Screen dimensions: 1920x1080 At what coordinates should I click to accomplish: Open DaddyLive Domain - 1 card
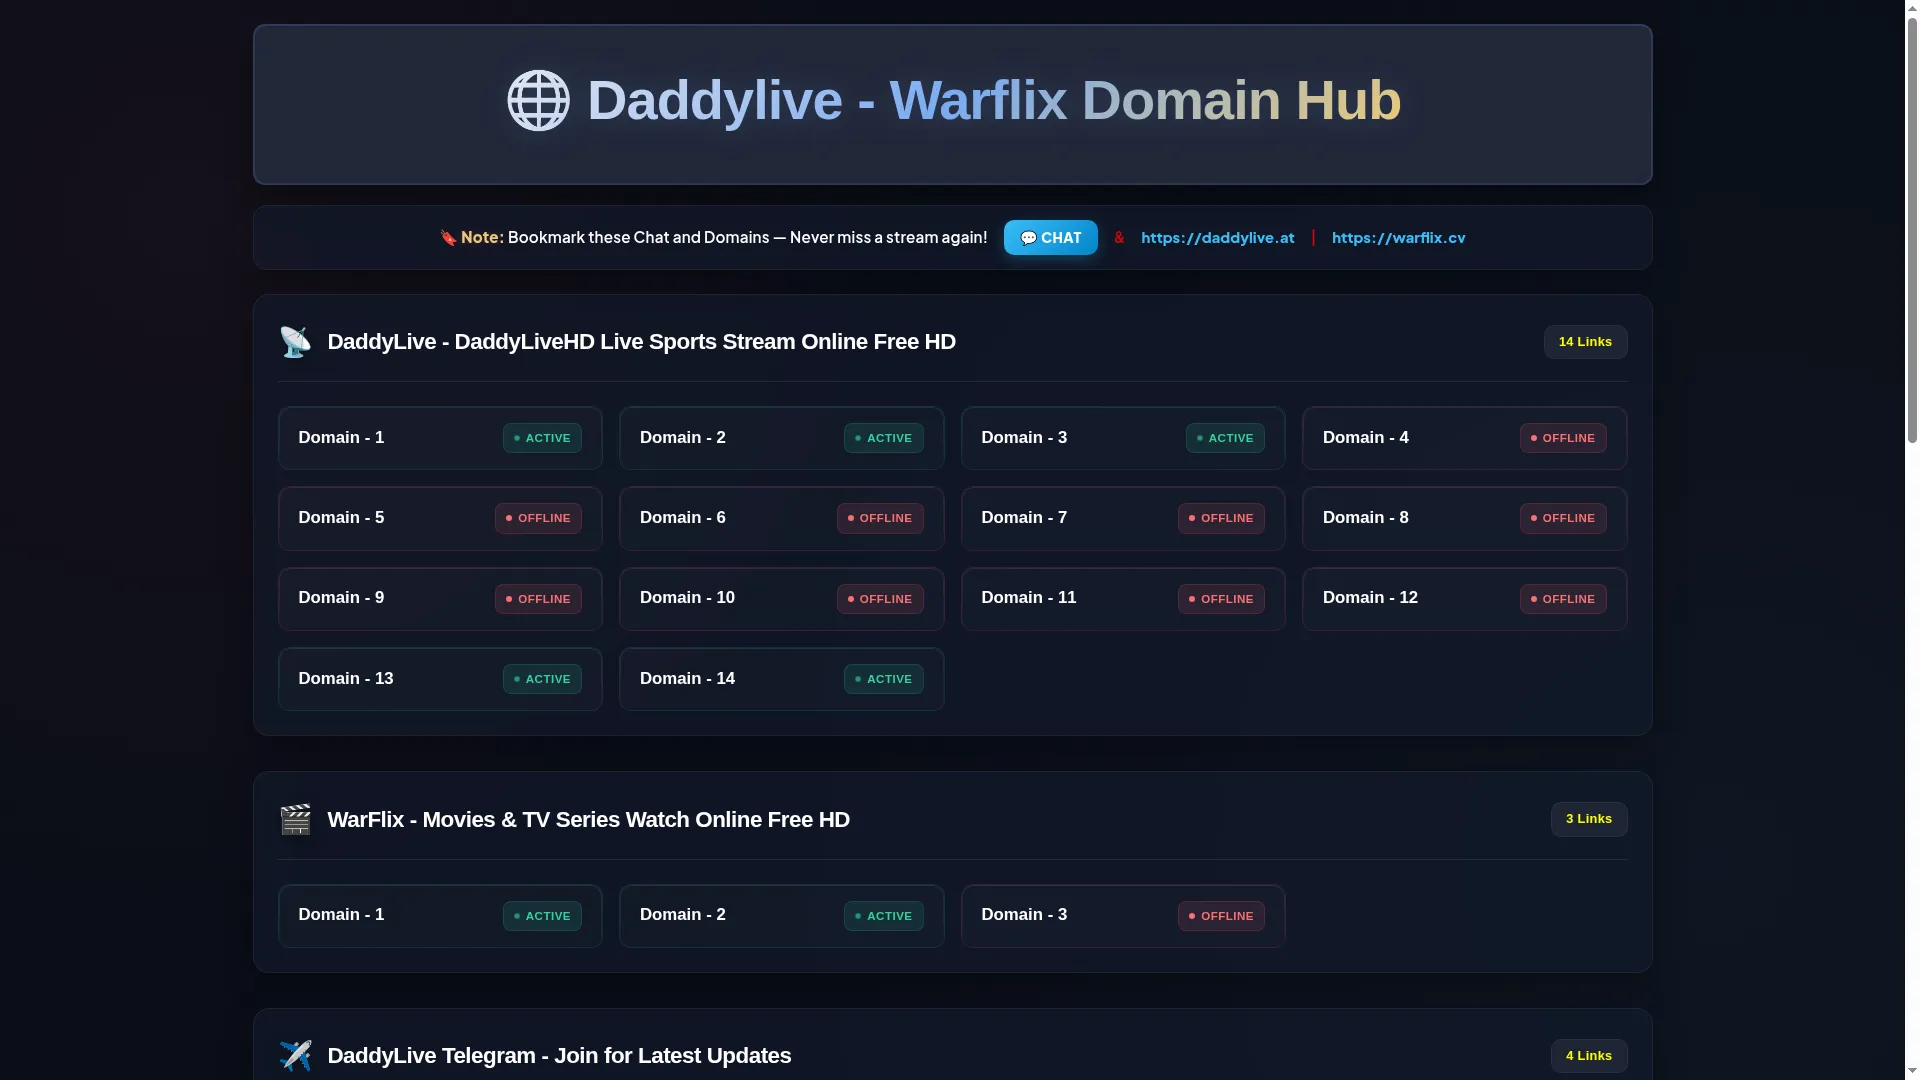click(440, 438)
